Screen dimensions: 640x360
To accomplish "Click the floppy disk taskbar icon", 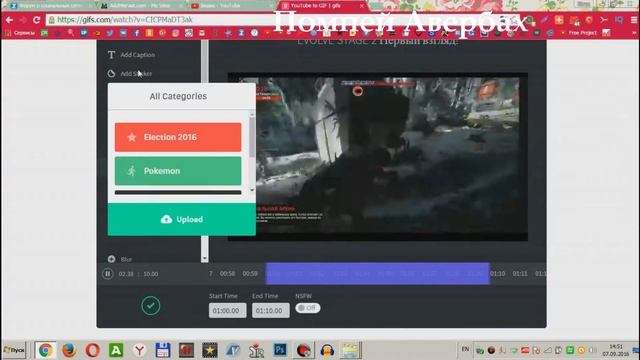I will coord(162,350).
